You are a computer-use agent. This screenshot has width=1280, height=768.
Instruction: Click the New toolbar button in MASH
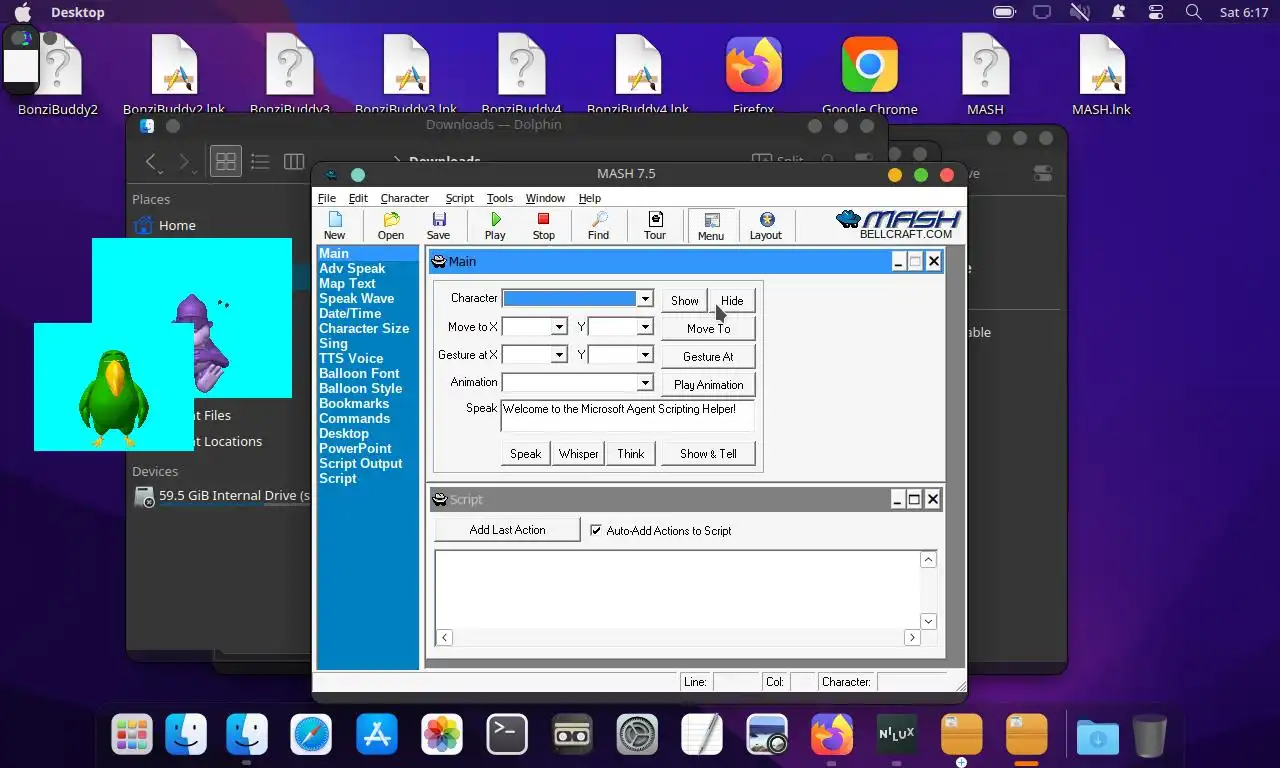(334, 226)
